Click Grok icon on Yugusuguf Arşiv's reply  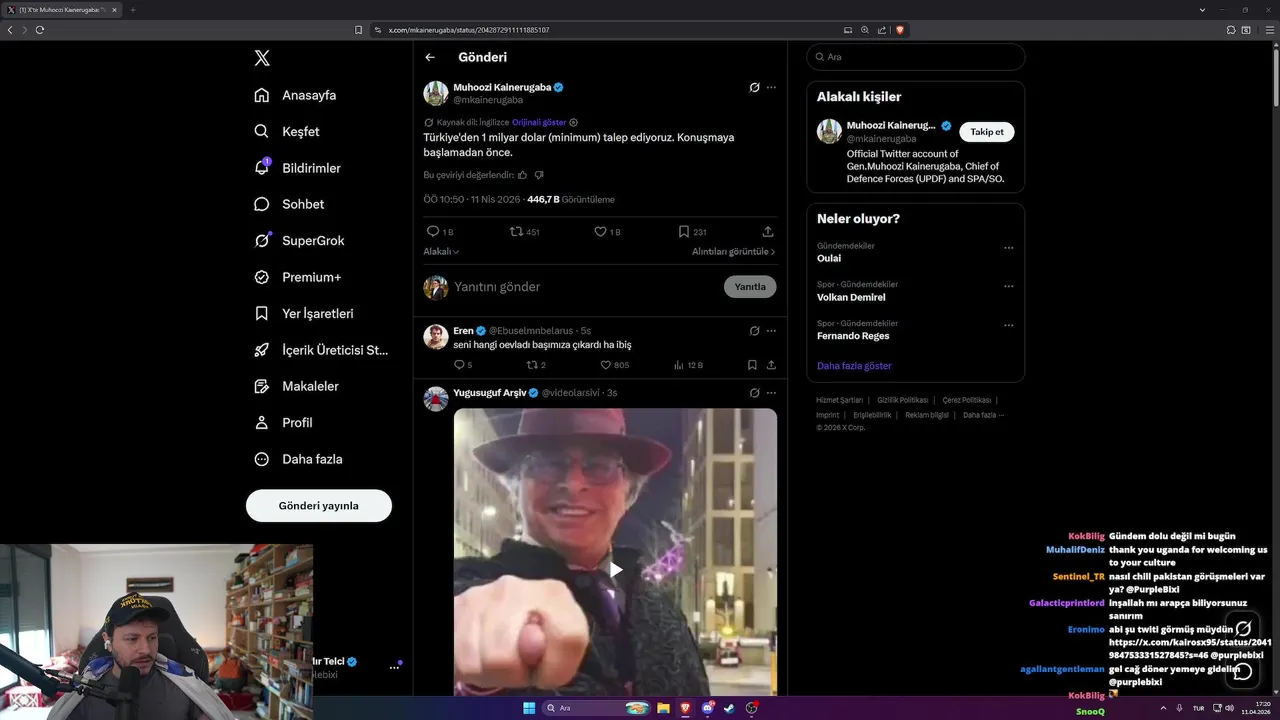pos(755,393)
